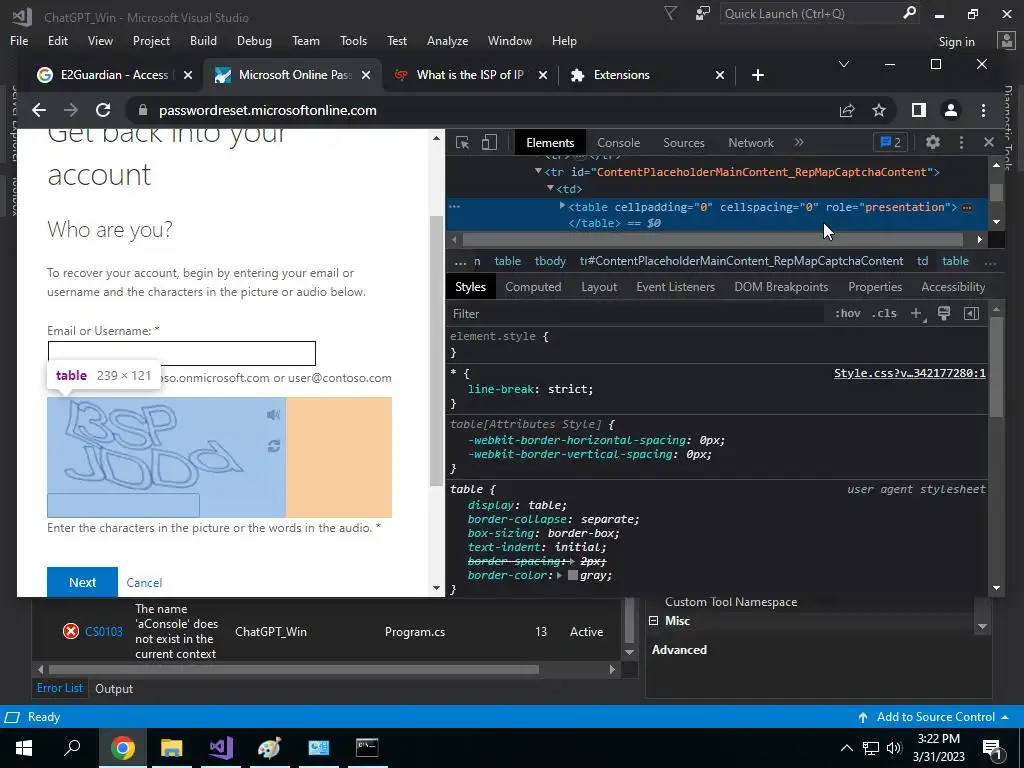Open the Chrome three-dot menu

coord(983,110)
